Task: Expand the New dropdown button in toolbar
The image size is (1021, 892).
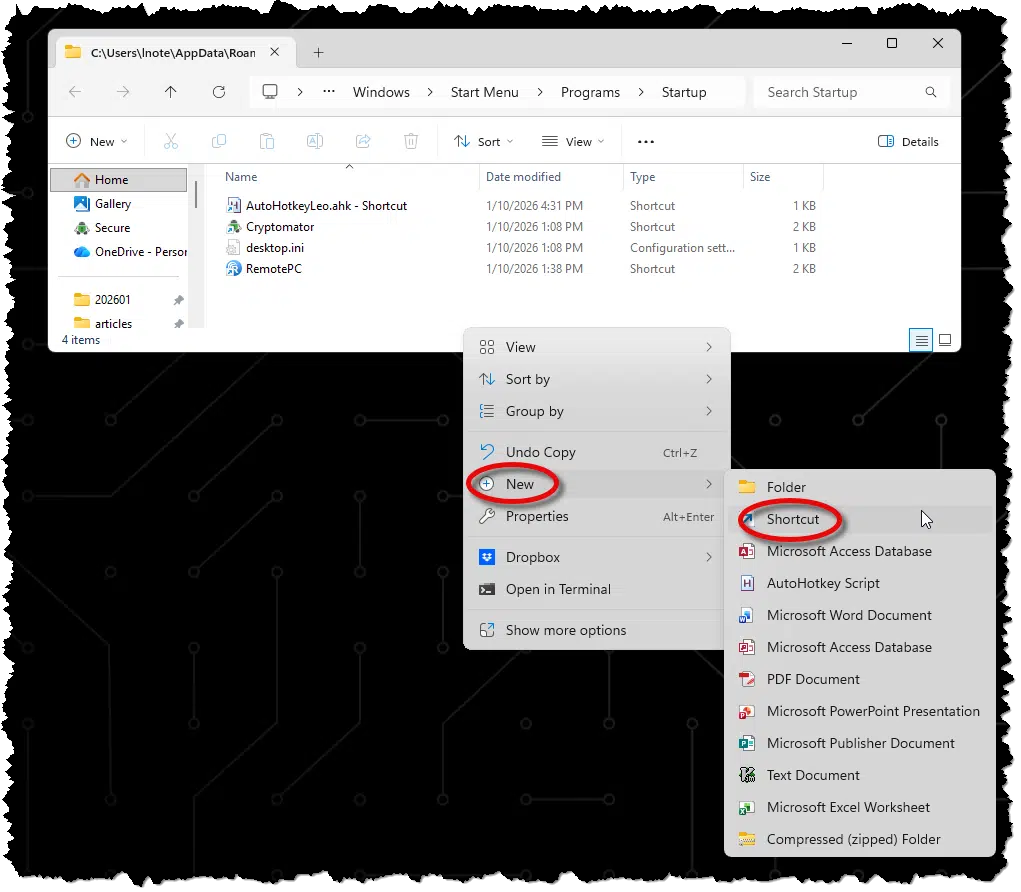Action: point(97,142)
